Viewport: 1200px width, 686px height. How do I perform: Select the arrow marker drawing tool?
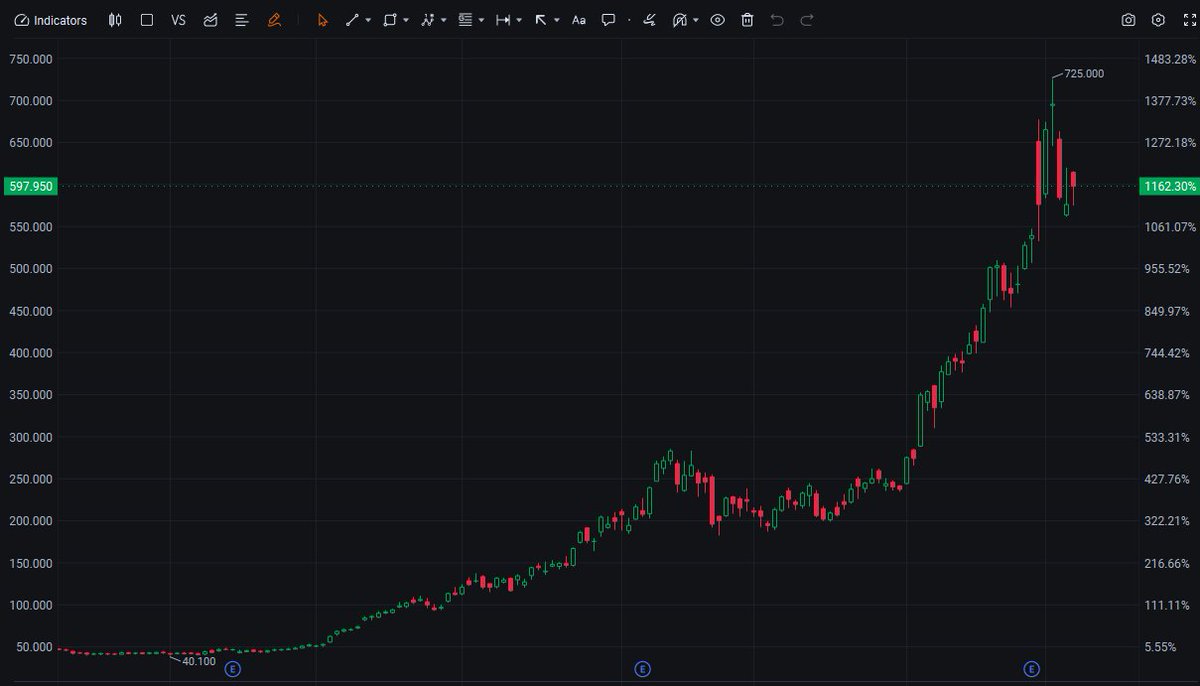541,20
